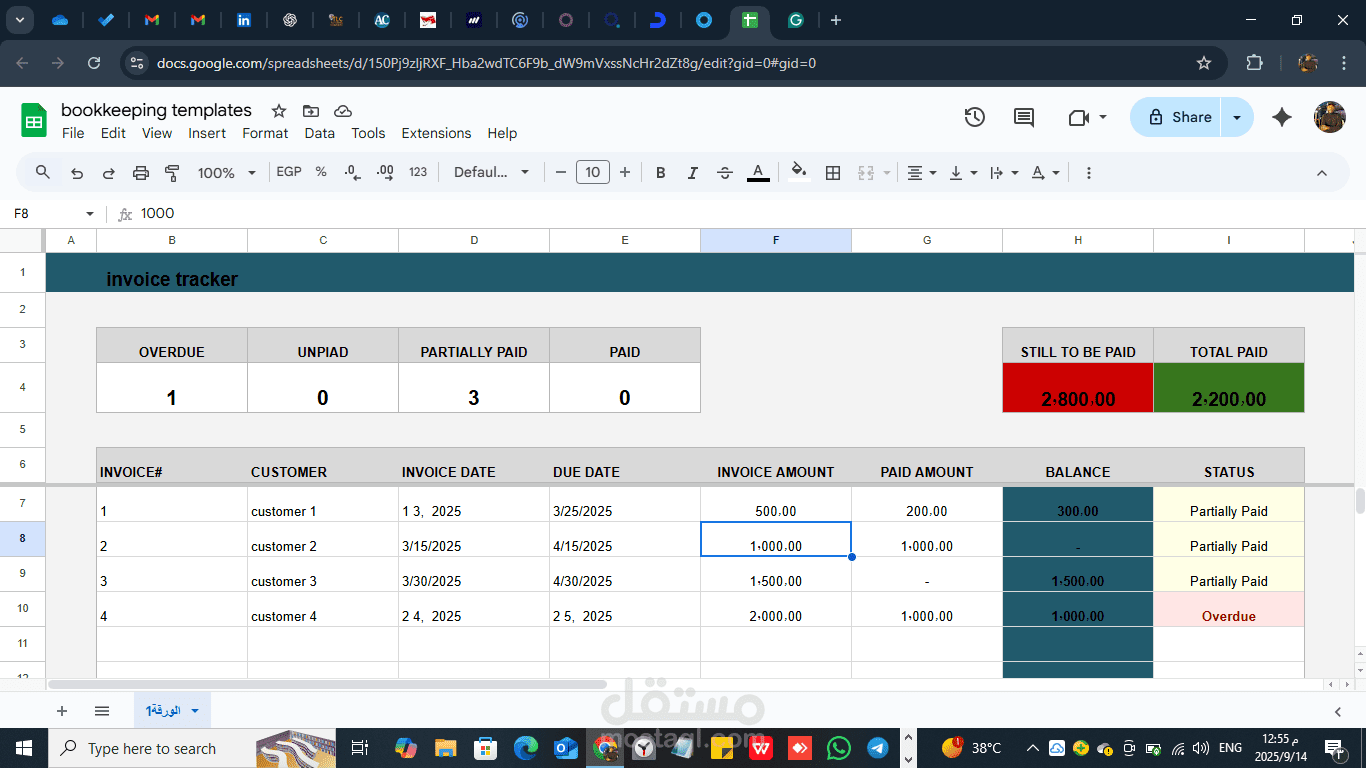Open sheet tab الورقة1 dropdown arrow

point(195,711)
